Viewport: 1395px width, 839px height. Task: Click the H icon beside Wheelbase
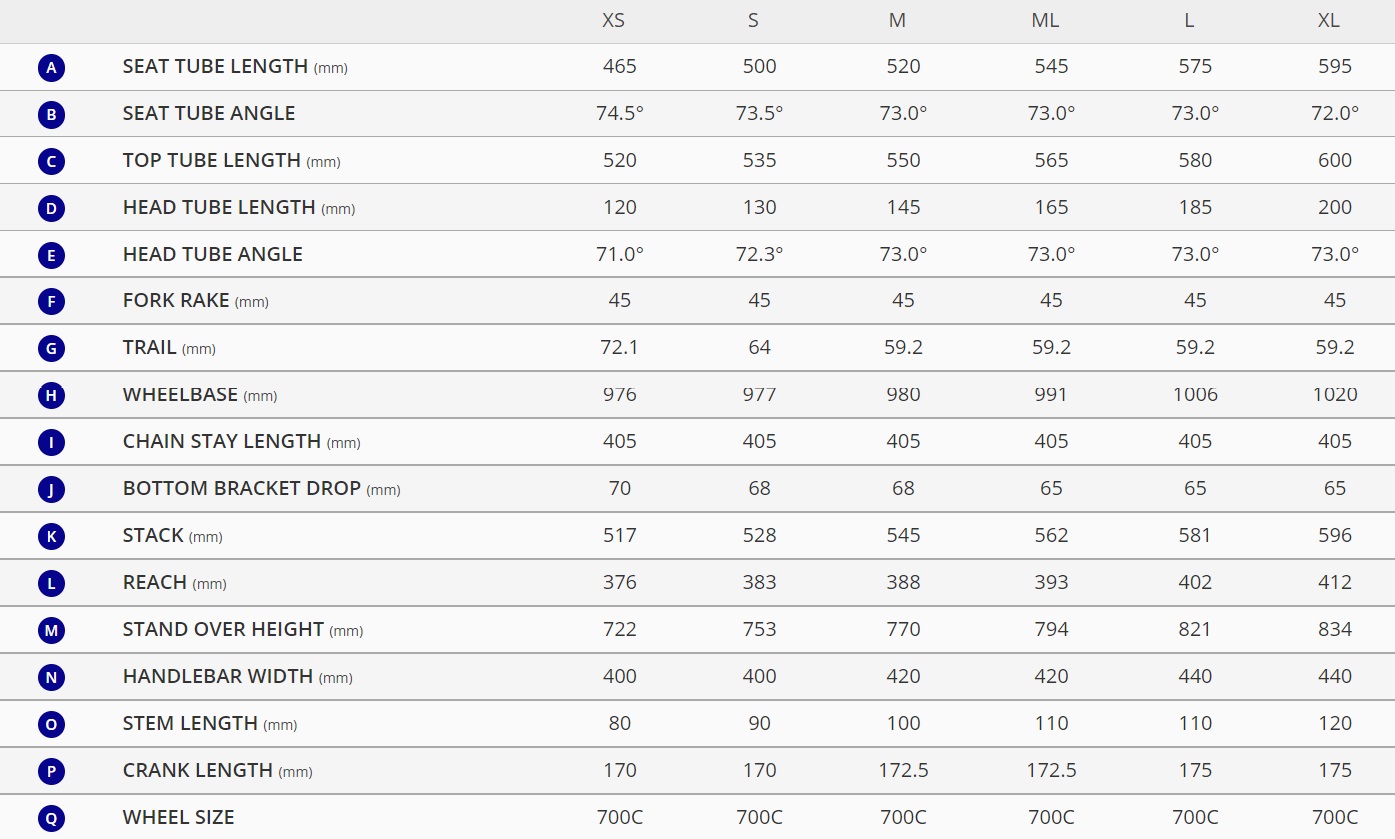point(51,396)
